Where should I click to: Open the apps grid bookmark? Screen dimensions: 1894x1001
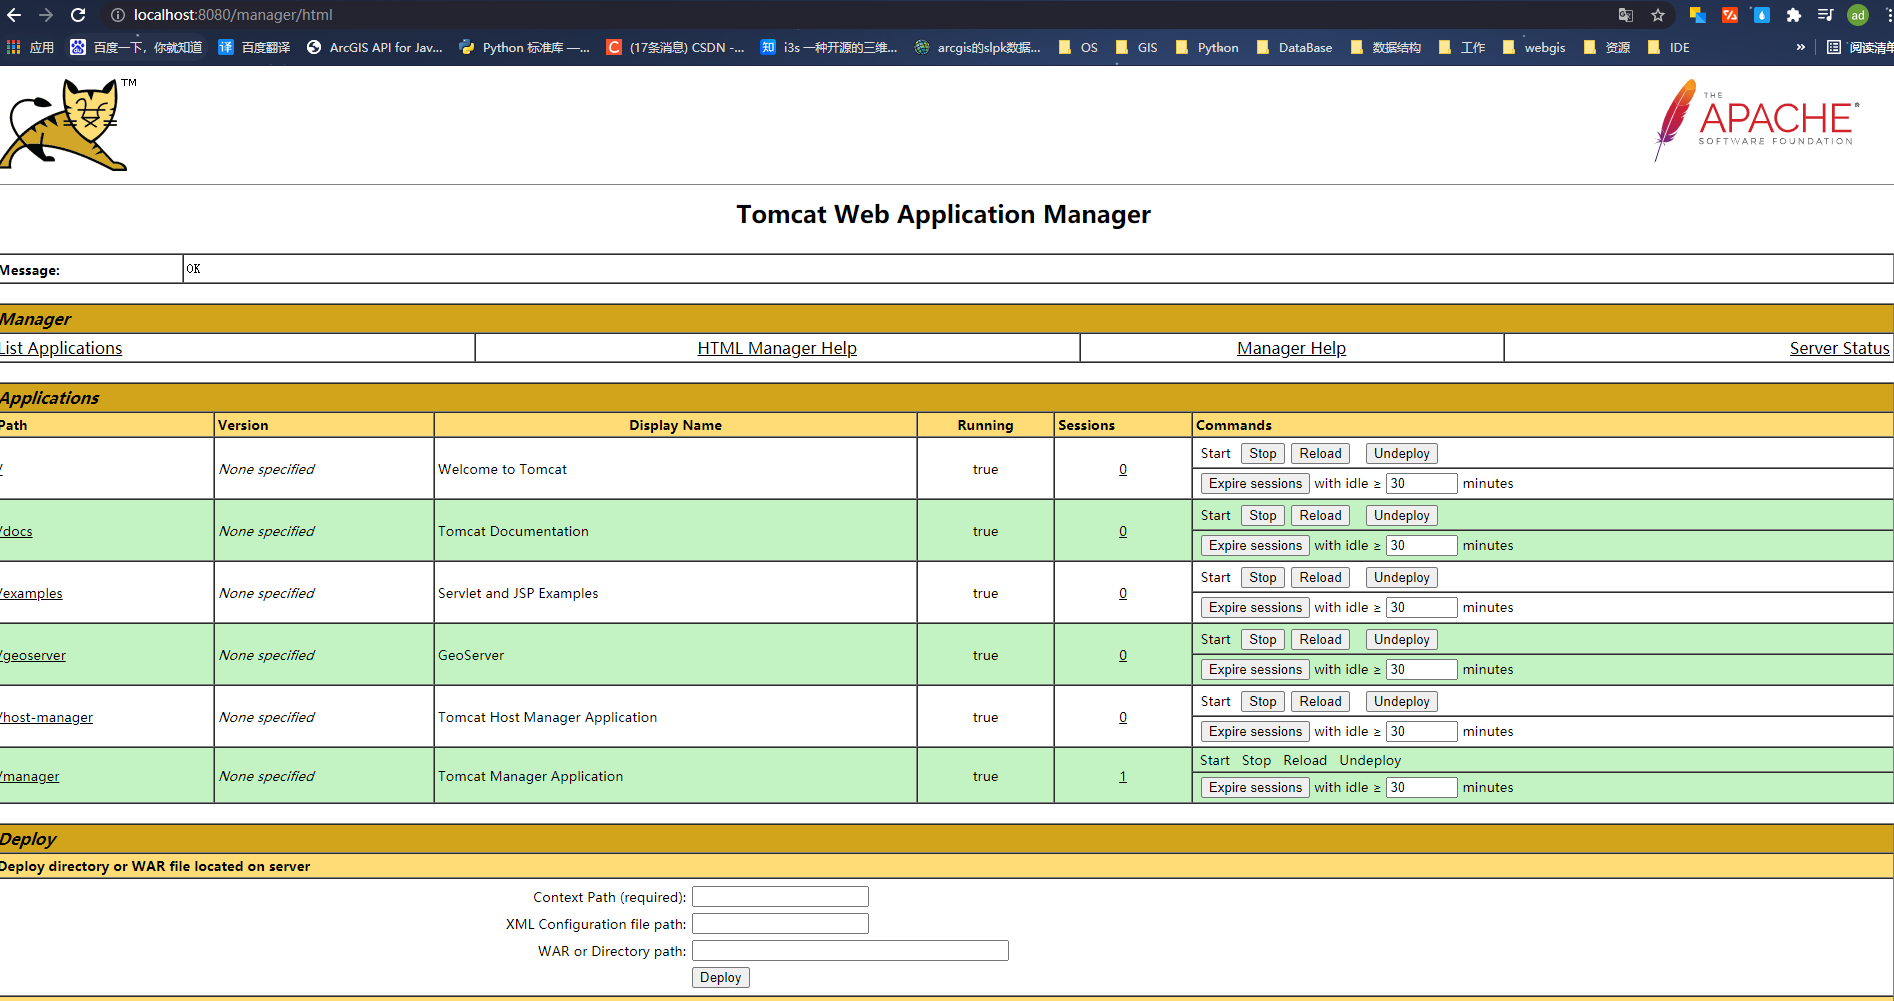point(30,47)
